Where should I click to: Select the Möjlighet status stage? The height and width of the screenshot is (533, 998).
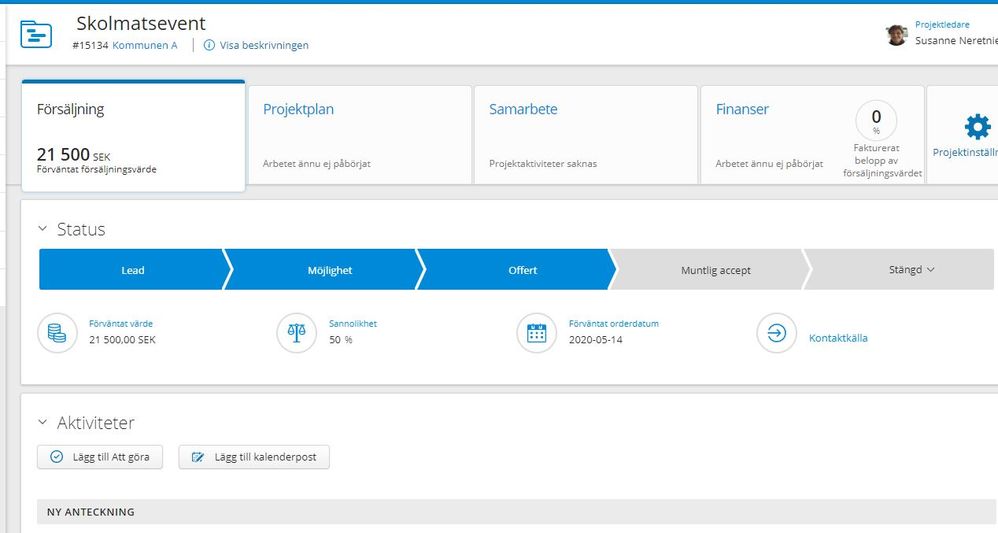point(330,270)
